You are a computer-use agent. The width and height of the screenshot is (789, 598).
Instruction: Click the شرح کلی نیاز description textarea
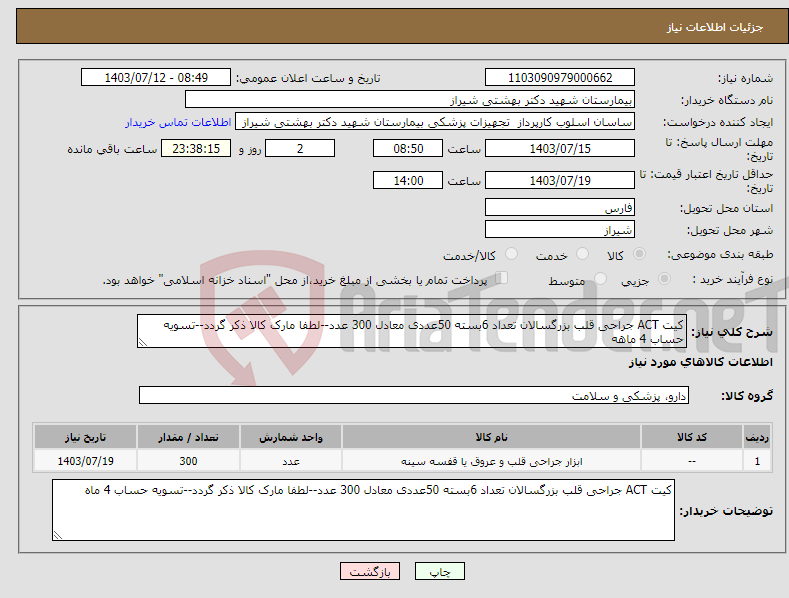[412, 331]
